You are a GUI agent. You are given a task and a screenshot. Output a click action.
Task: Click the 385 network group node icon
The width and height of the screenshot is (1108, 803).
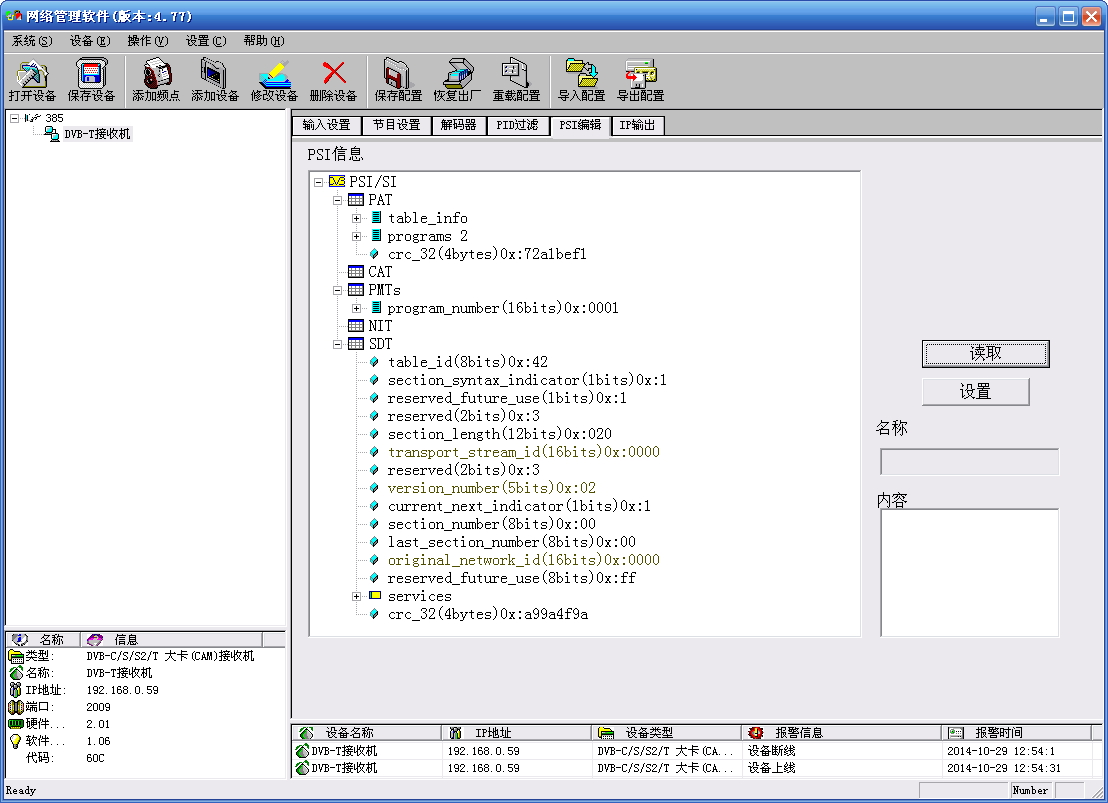[33, 118]
